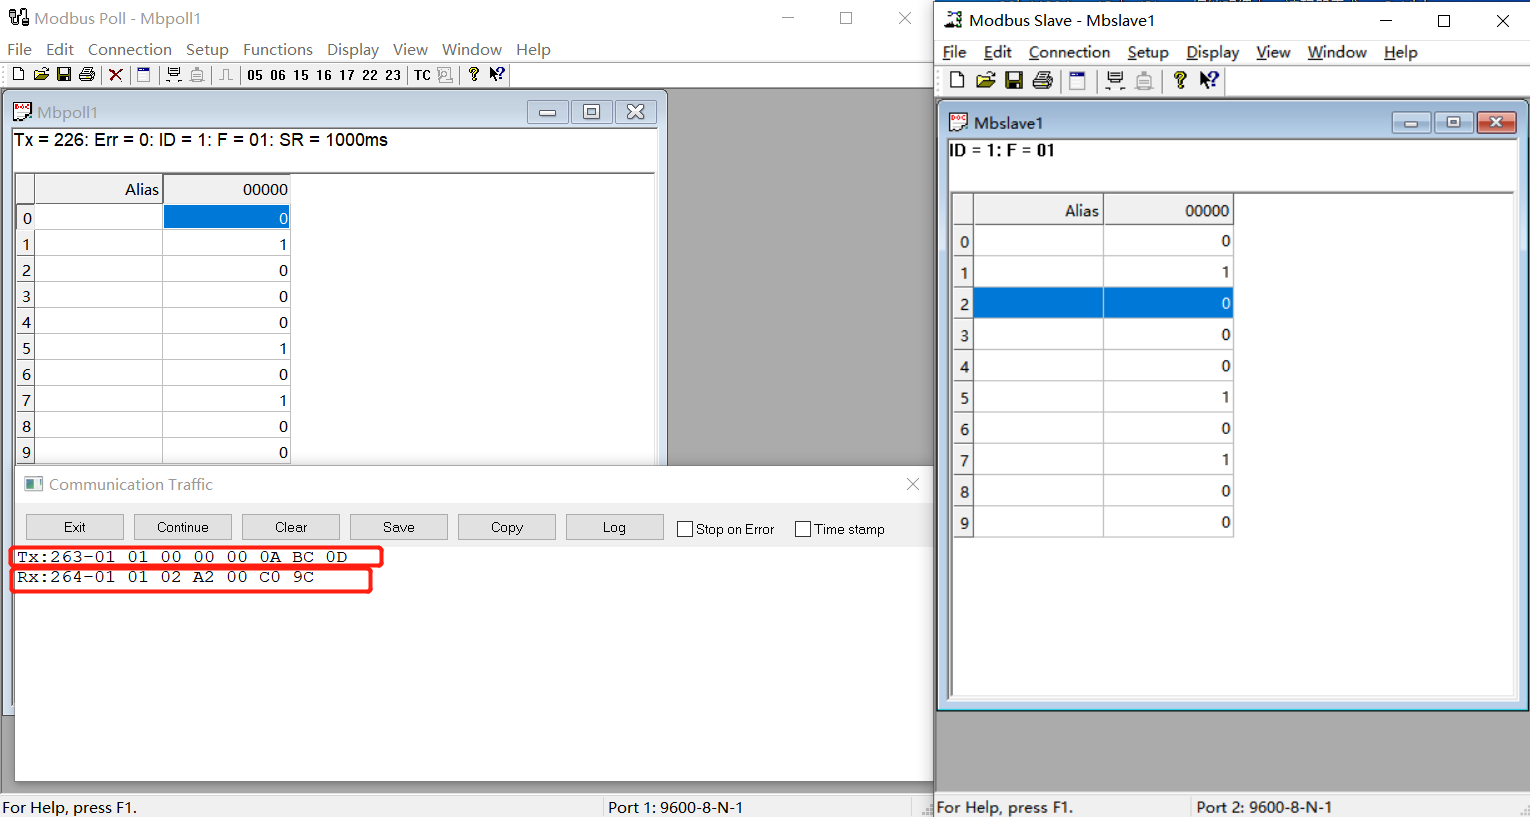Close the Communication Traffic panel
The image size is (1530, 817).
pyautogui.click(x=913, y=484)
